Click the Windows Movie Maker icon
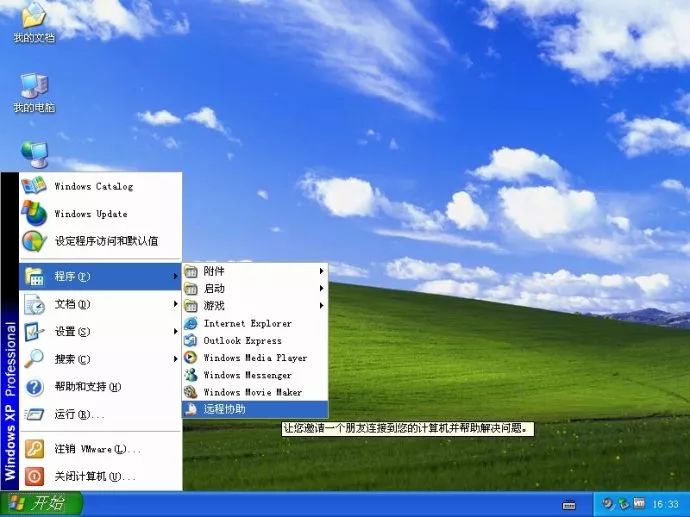690x517 pixels. 191,392
